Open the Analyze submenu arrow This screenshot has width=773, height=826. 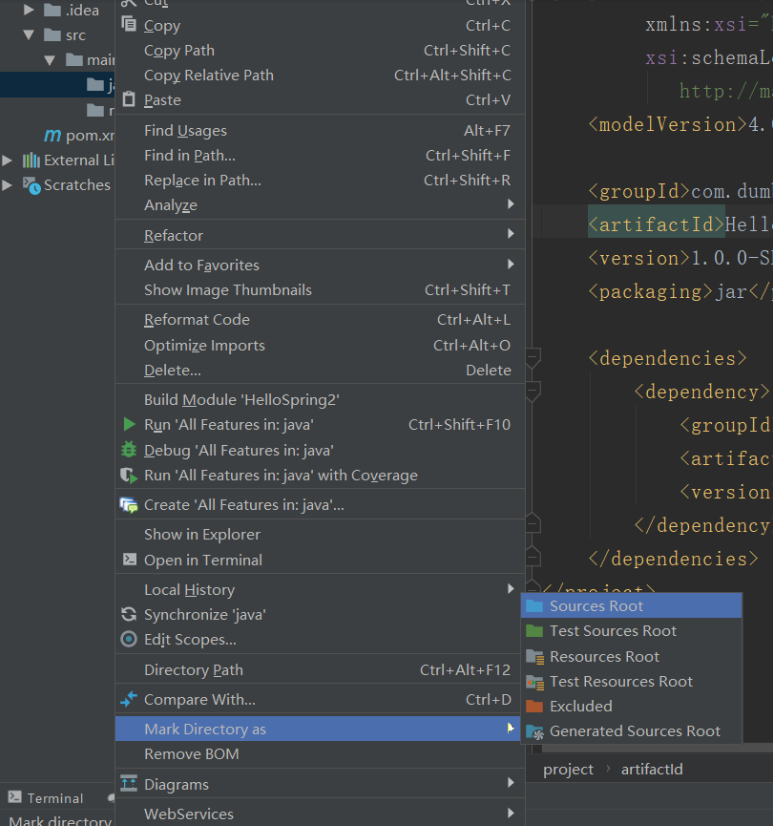pos(510,204)
